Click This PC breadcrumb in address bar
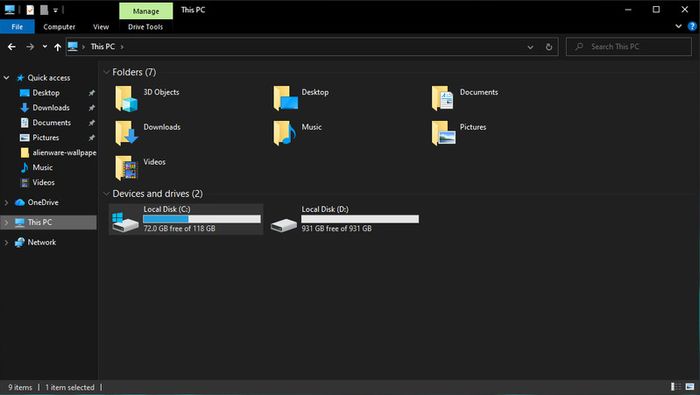Screen dimensions: 700x395 coord(103,46)
